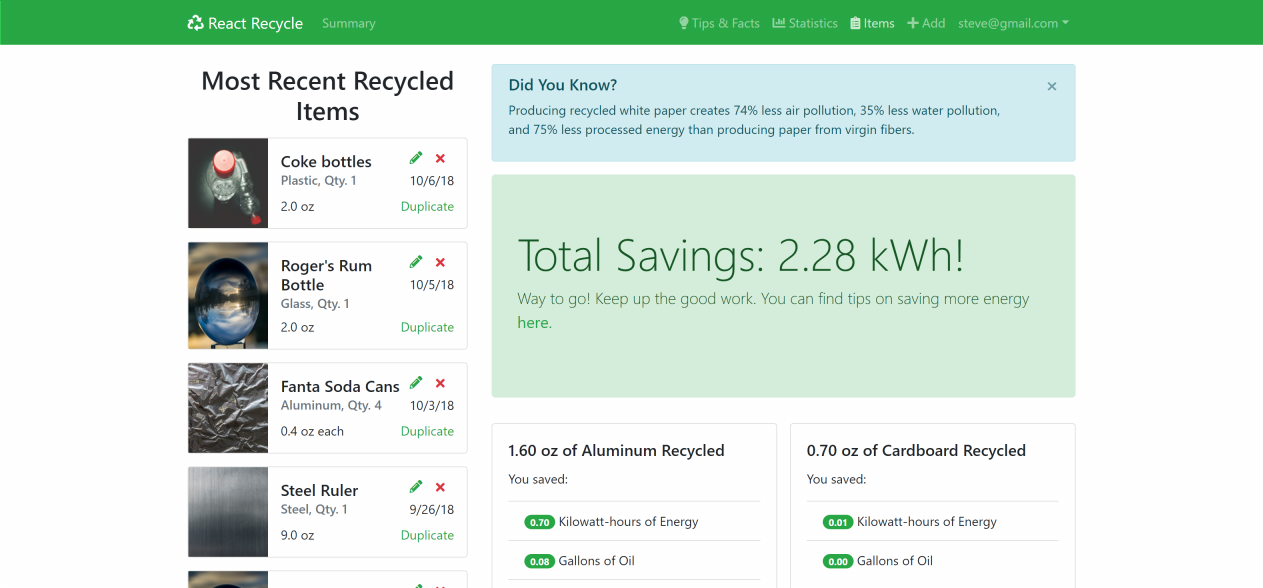Screen dimensions: 1263x588
Task: Open the steve@gmail.com account dropdown
Action: (1013, 22)
